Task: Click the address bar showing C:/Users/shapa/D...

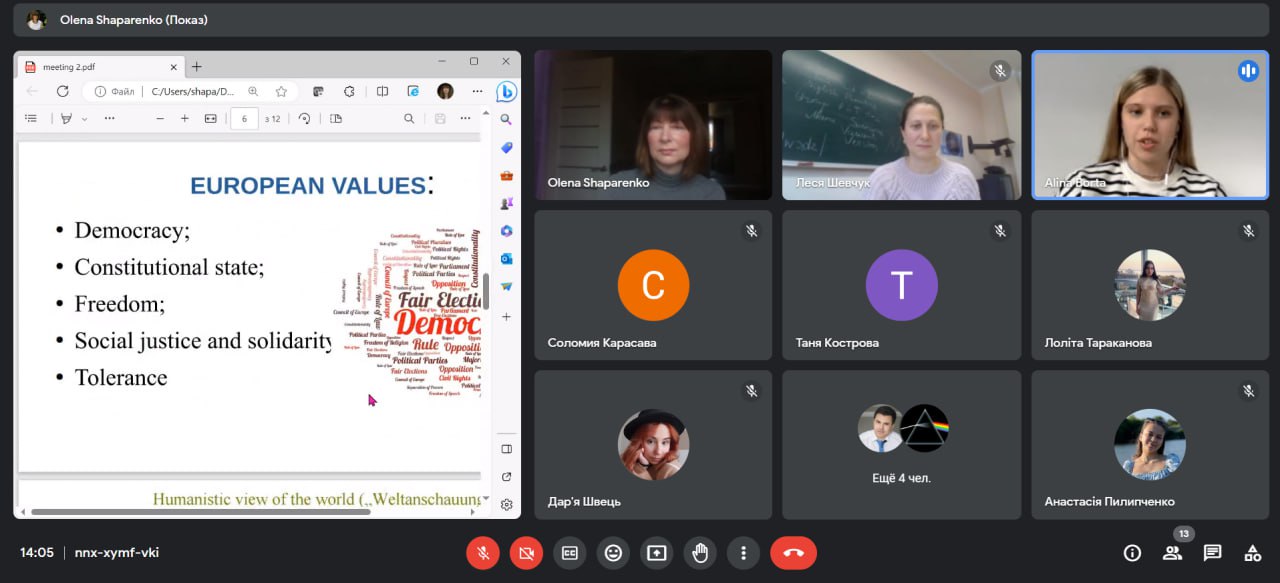Action: [x=190, y=91]
